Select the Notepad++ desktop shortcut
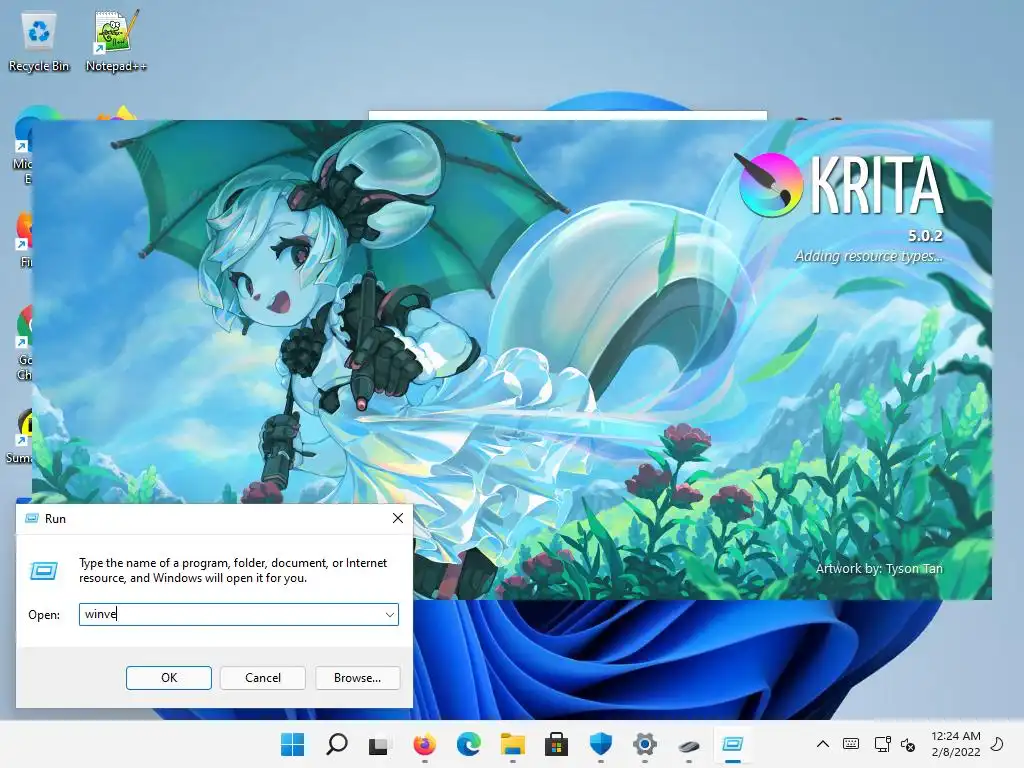This screenshot has width=1024, height=768. (x=116, y=42)
